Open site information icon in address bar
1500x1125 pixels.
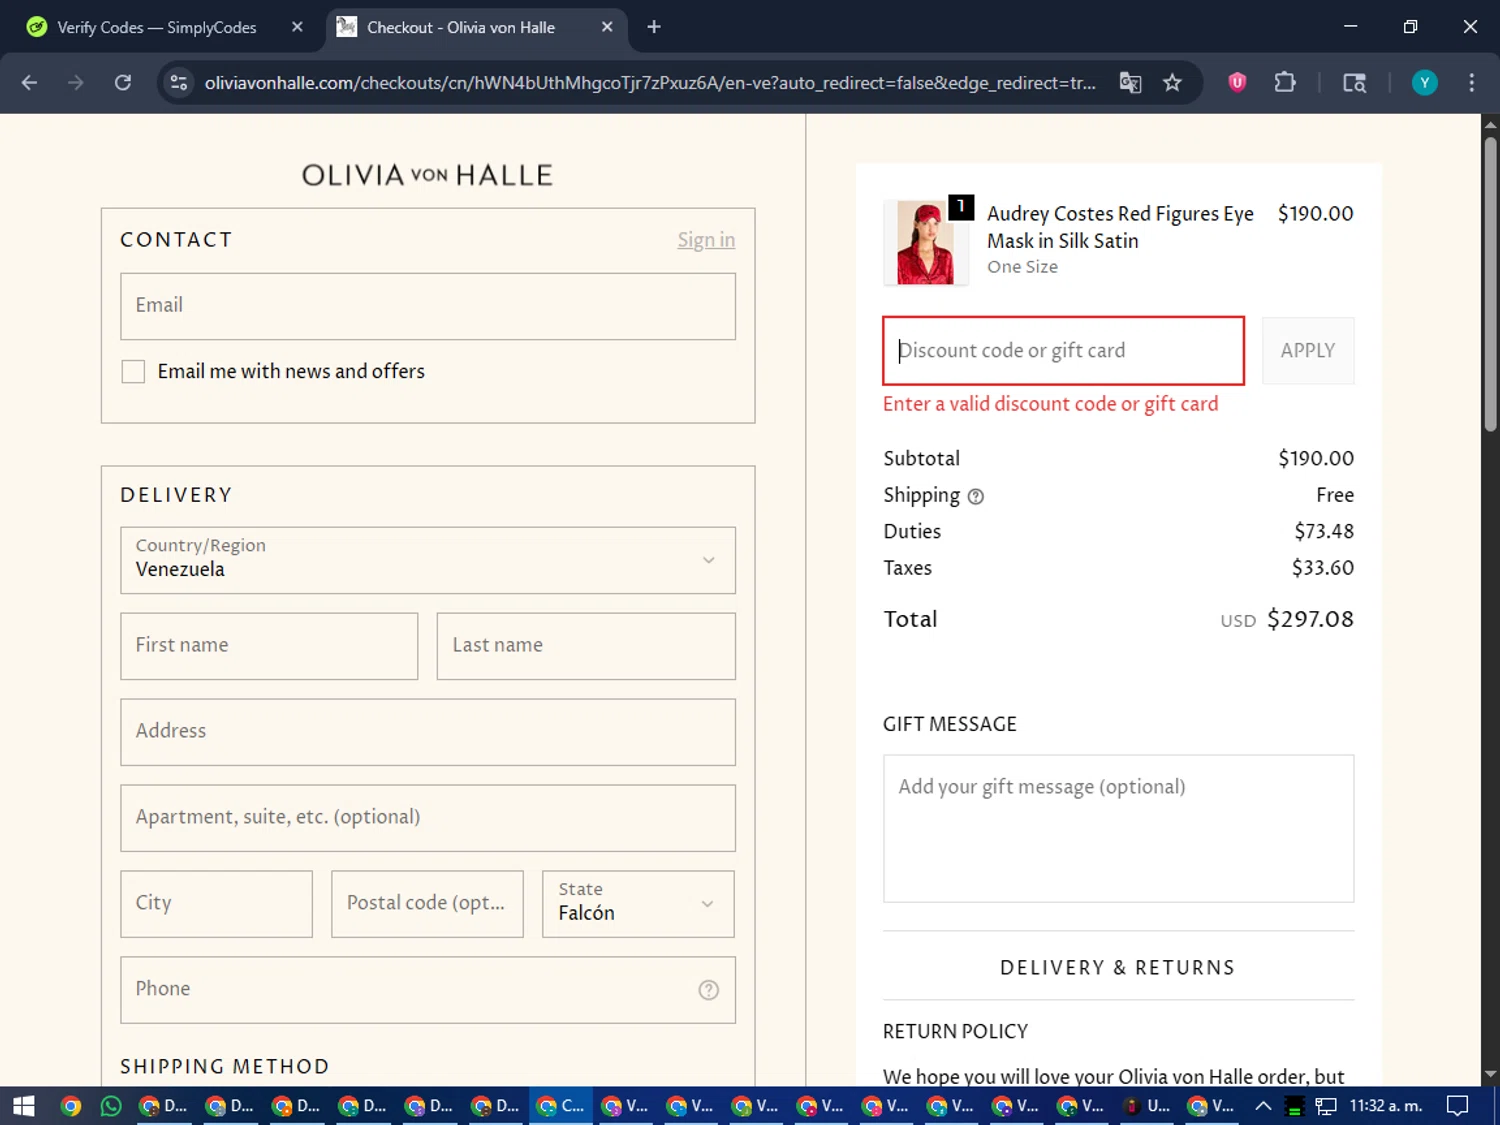(x=179, y=83)
